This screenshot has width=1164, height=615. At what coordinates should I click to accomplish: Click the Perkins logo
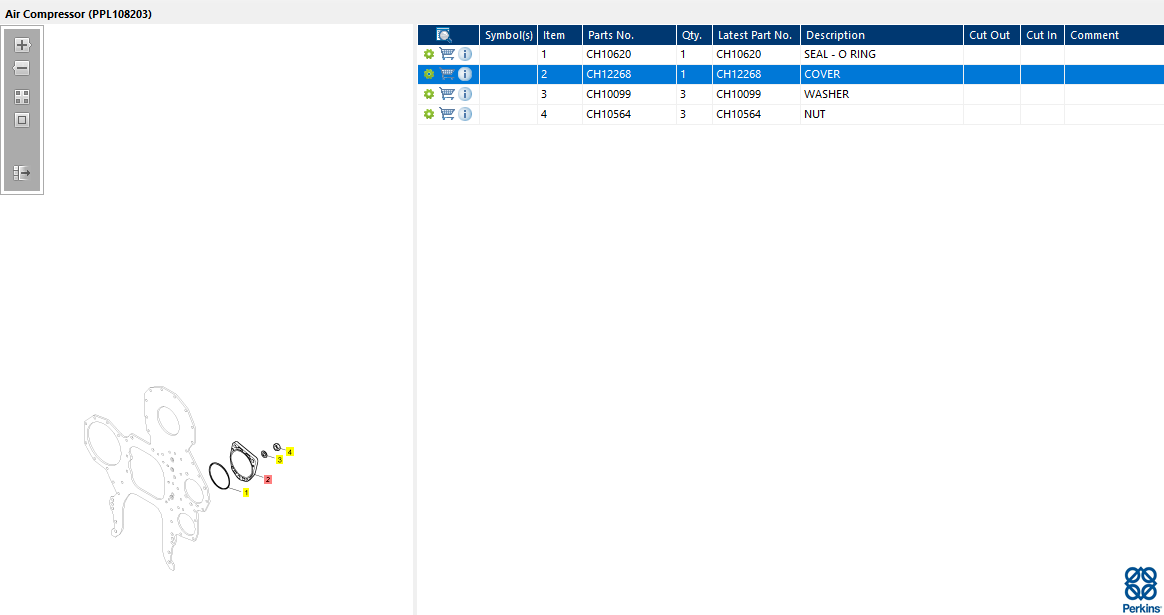(x=1142, y=590)
